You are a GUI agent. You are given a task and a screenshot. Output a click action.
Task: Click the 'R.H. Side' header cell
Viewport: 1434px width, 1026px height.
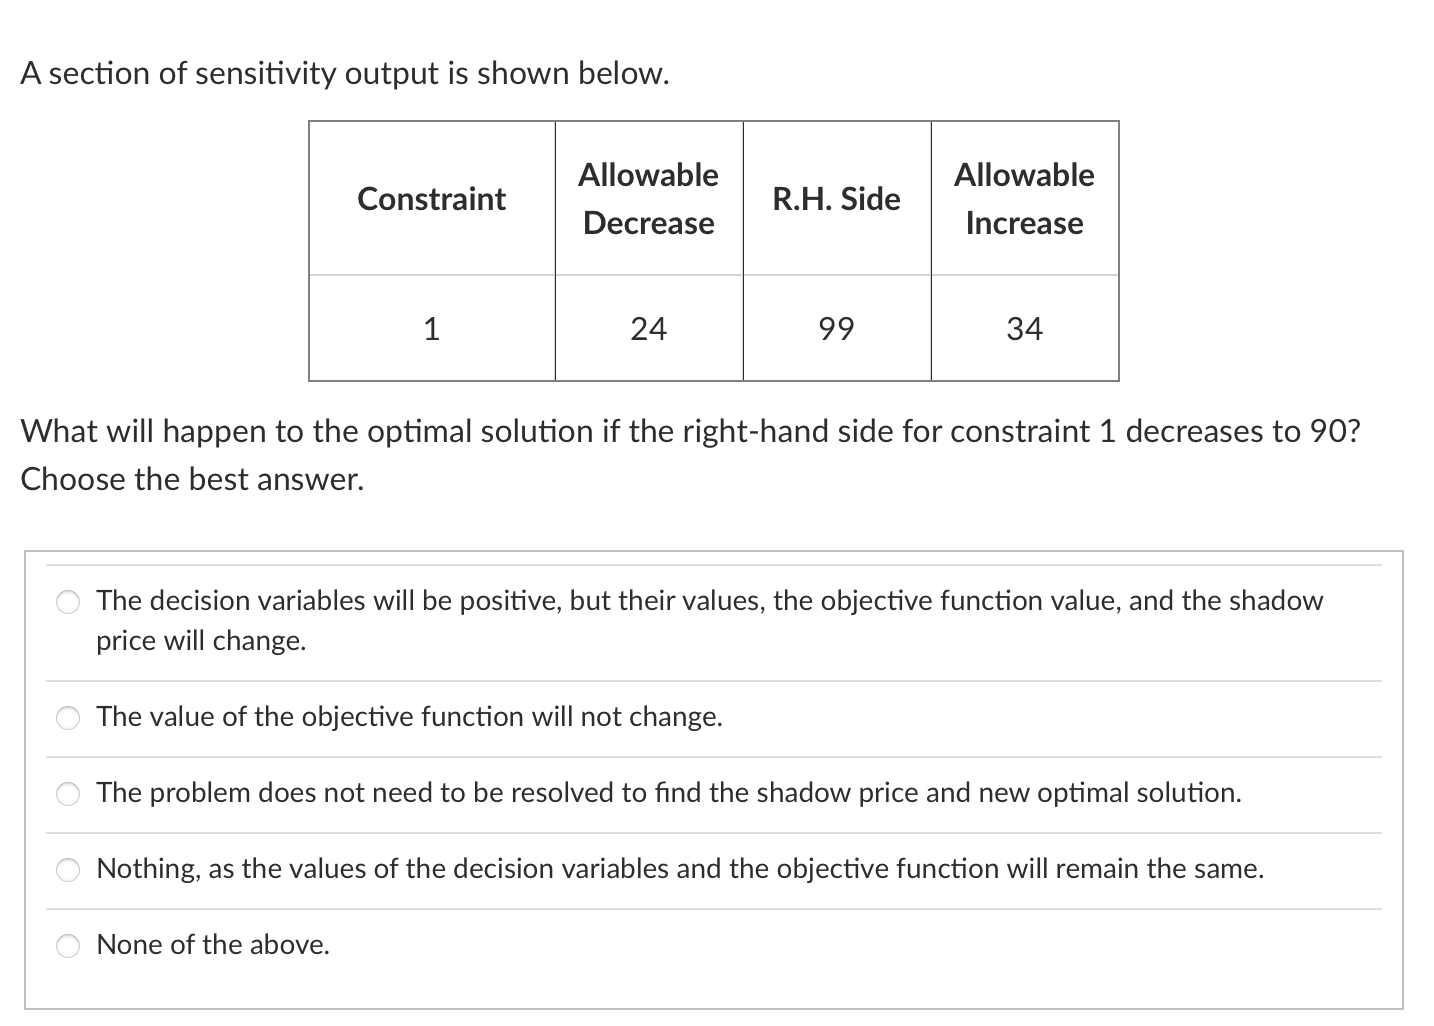(x=836, y=199)
